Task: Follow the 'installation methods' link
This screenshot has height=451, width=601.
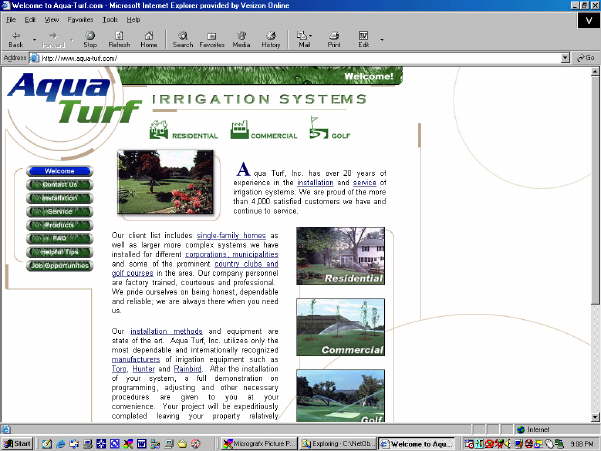Action: click(x=166, y=331)
